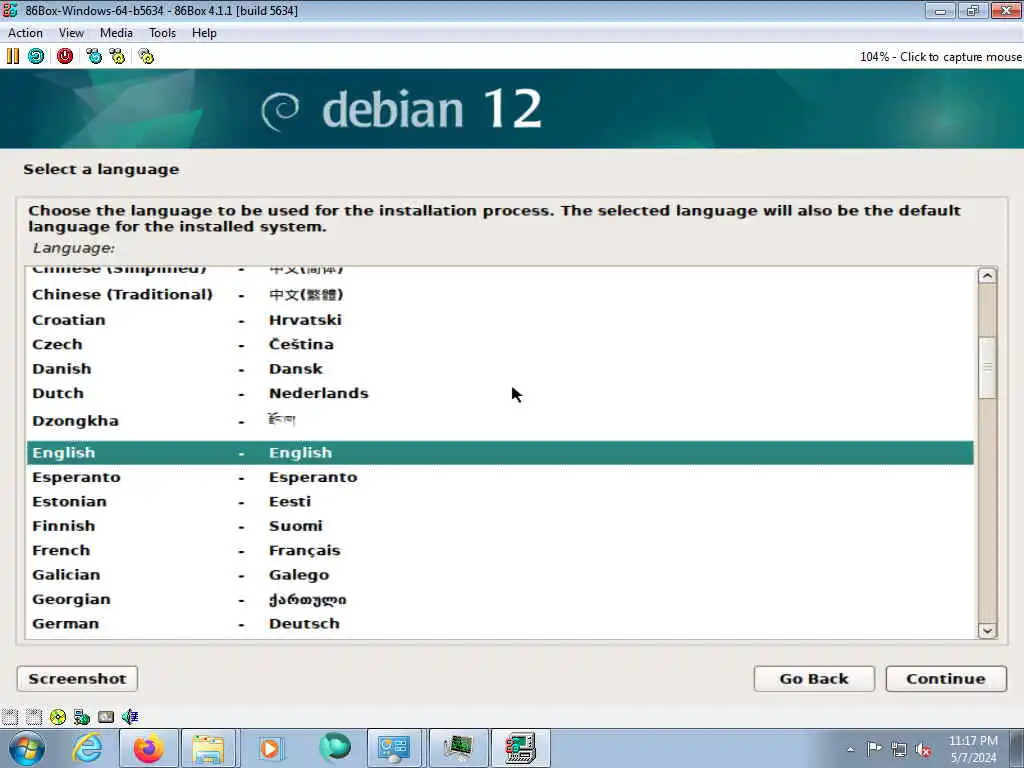Viewport: 1024px width, 768px height.
Task: Open the media player taskbar icon
Action: pyautogui.click(x=270, y=748)
